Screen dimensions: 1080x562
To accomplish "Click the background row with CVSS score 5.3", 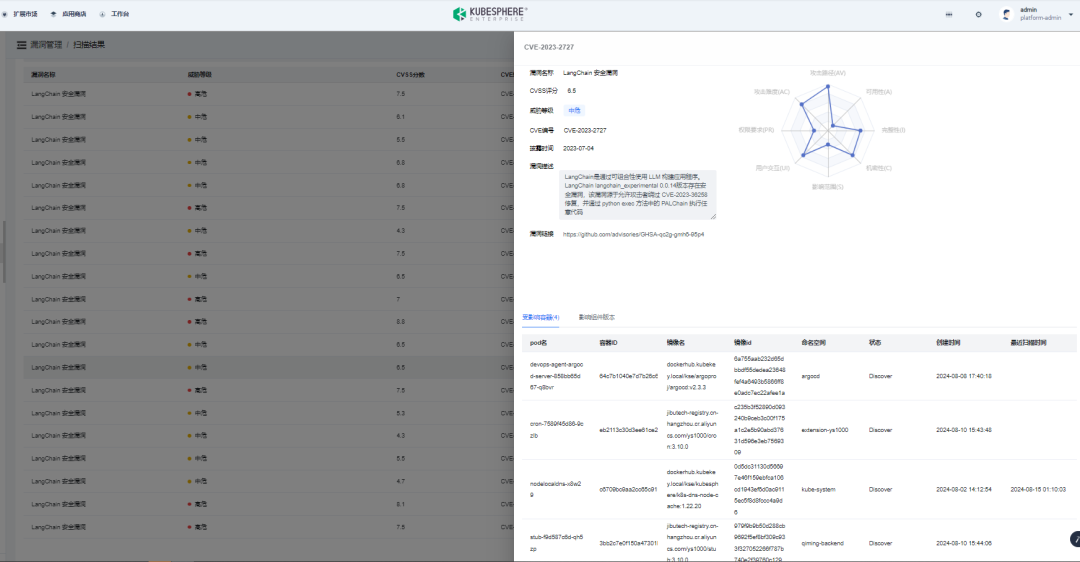I will pos(269,413).
